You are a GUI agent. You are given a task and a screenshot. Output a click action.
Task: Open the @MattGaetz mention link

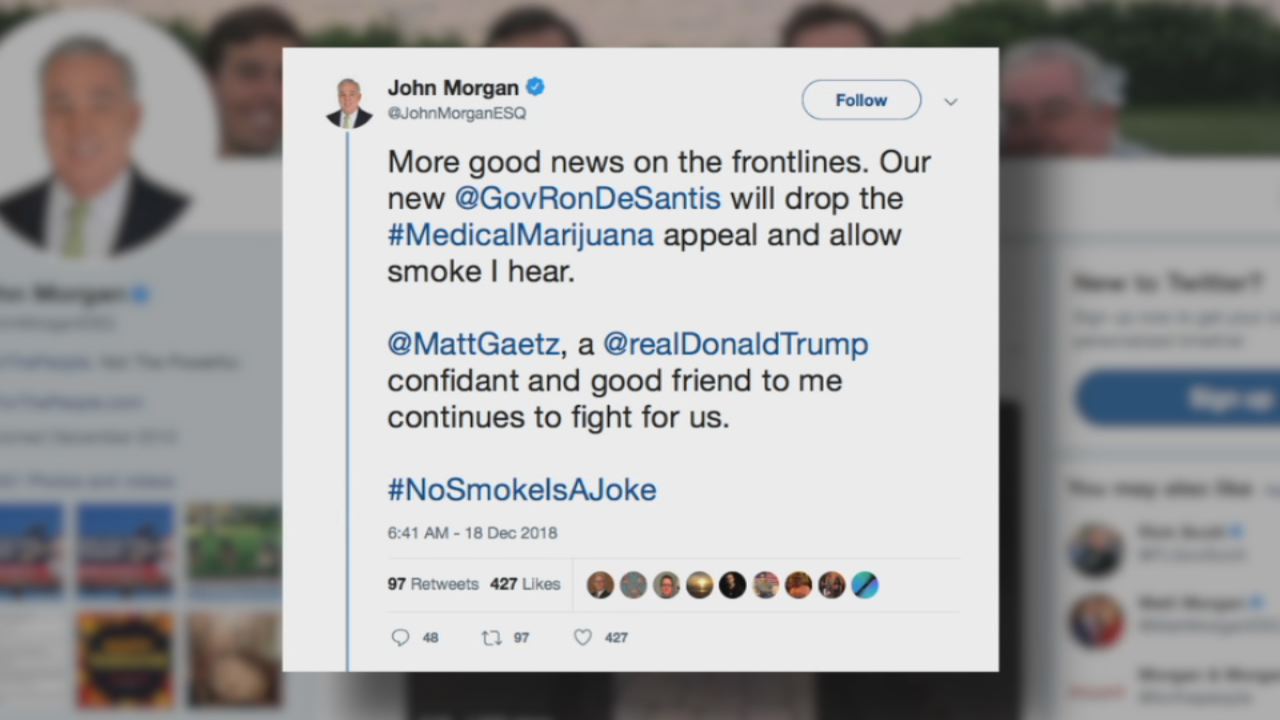[x=473, y=344]
